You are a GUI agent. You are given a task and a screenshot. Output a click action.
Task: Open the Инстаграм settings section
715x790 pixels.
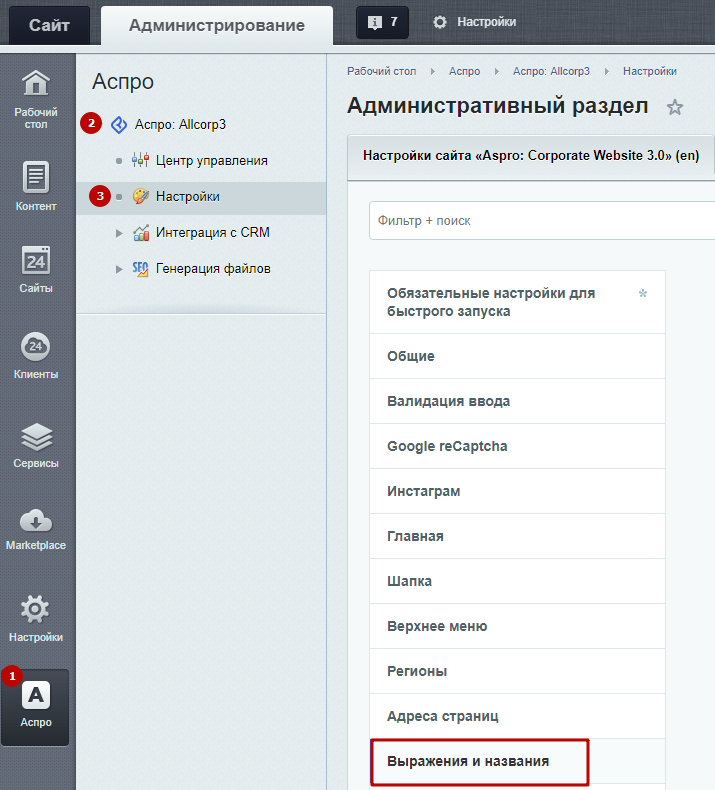[x=517, y=491]
